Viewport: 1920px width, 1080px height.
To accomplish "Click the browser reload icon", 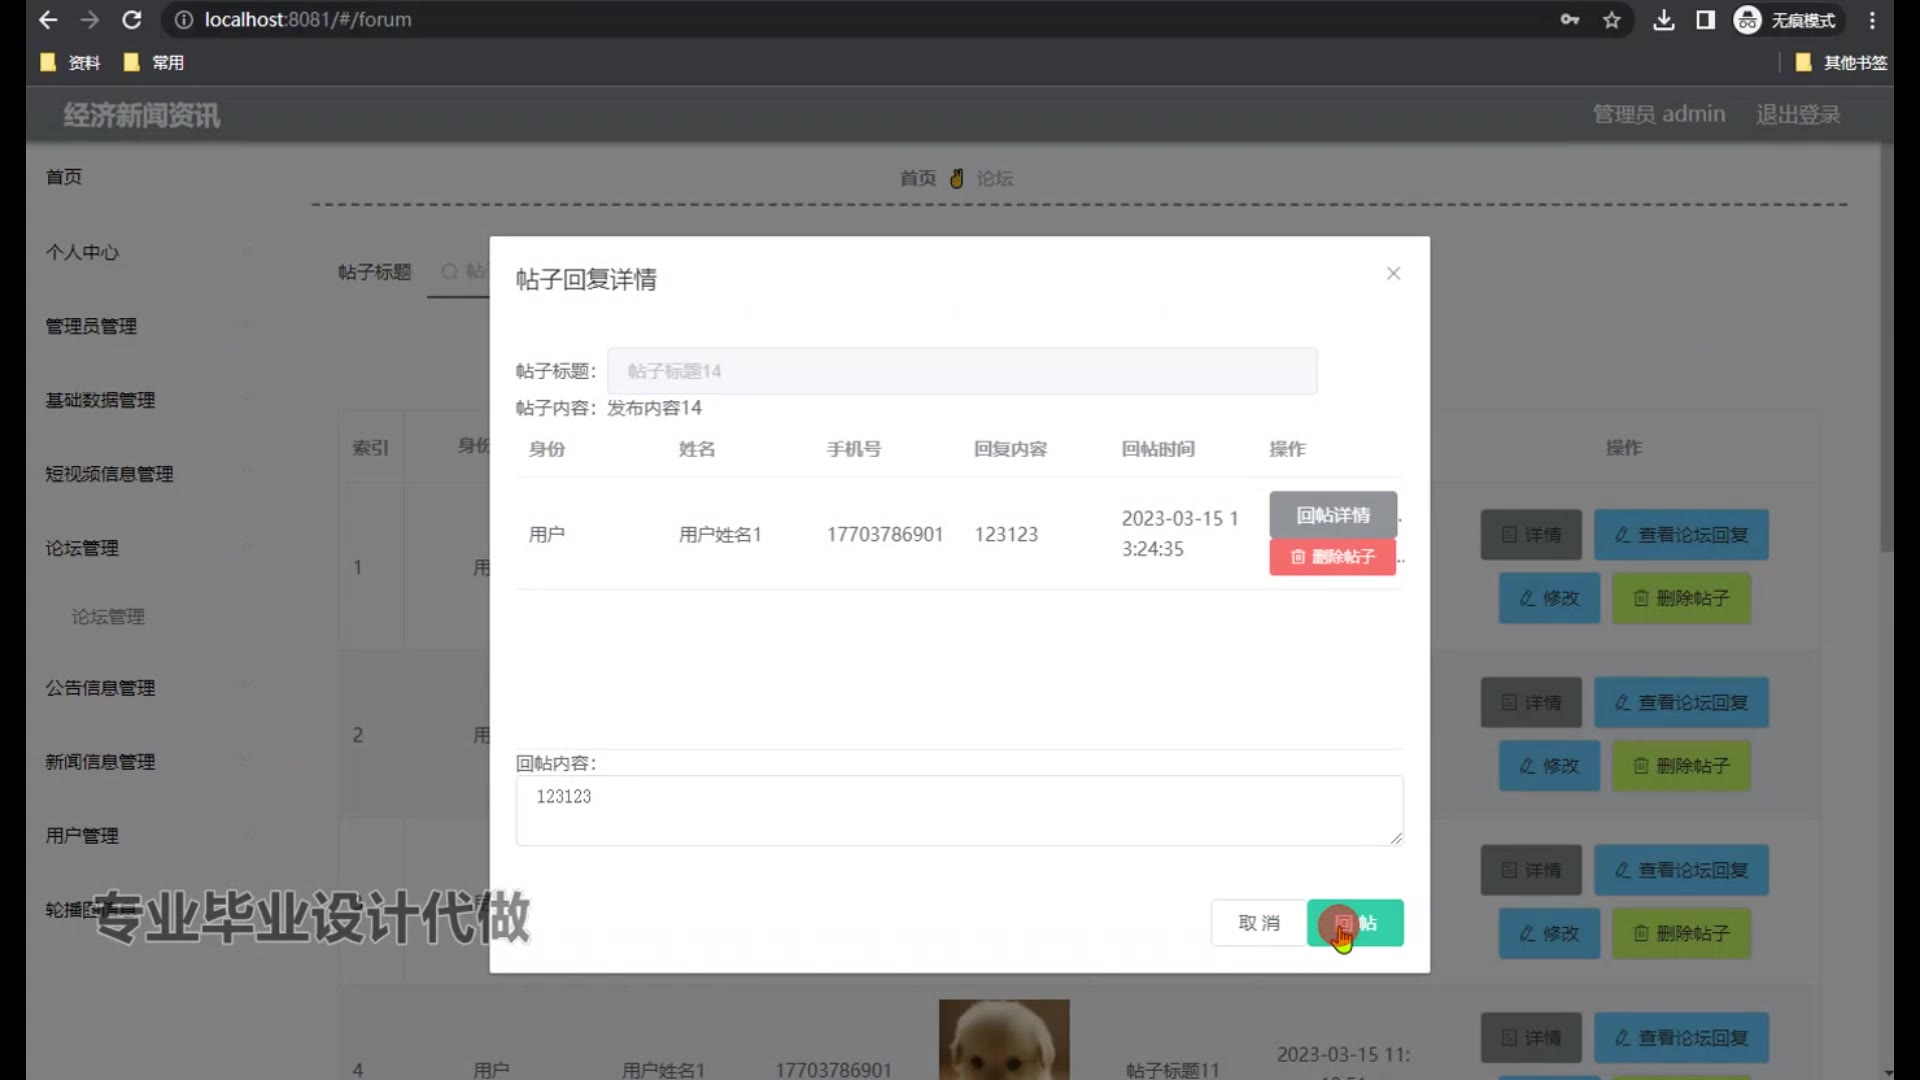I will point(131,20).
